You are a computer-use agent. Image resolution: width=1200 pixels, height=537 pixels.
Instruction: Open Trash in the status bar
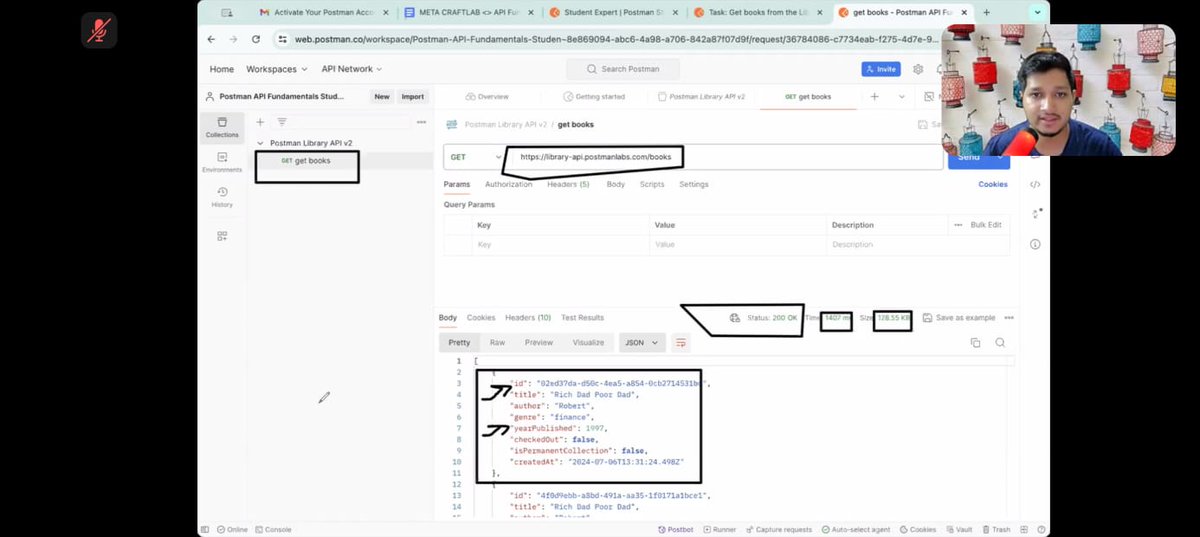pos(996,529)
